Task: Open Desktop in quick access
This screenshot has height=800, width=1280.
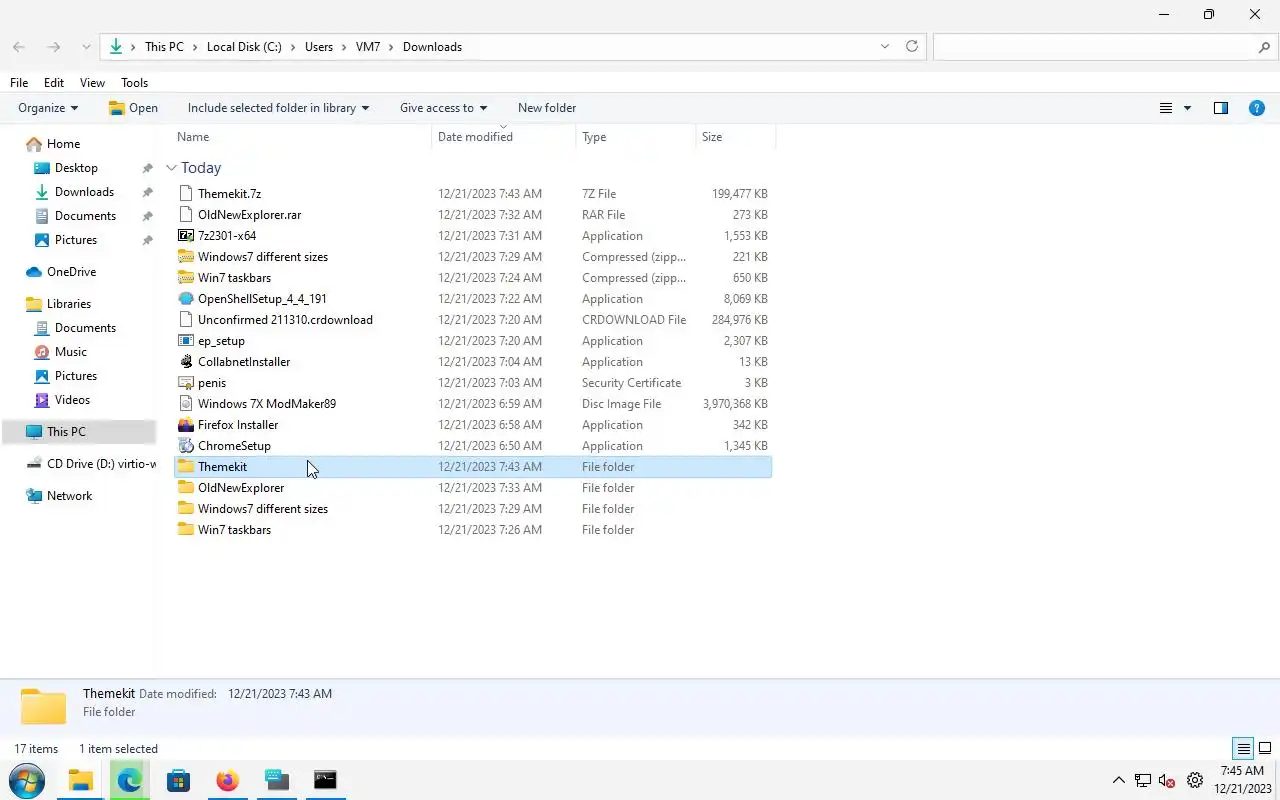Action: tap(76, 168)
